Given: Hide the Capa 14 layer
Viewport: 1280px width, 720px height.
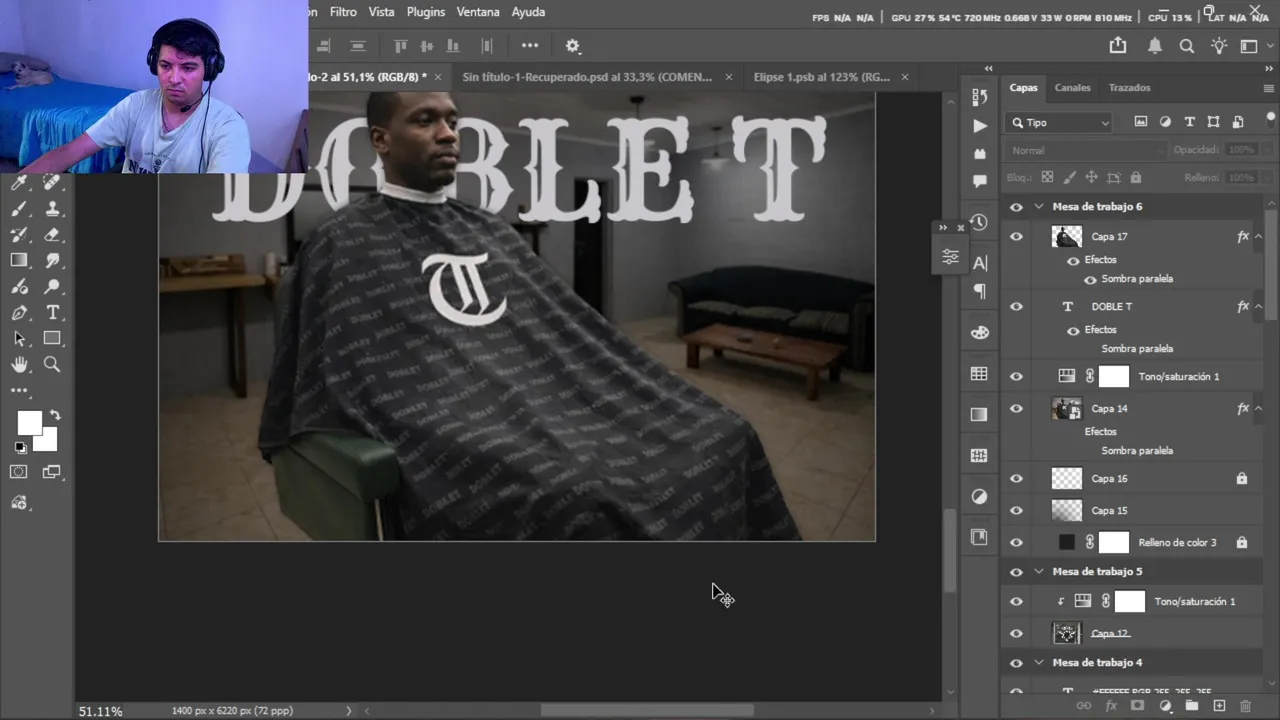Looking at the screenshot, I should point(1016,409).
